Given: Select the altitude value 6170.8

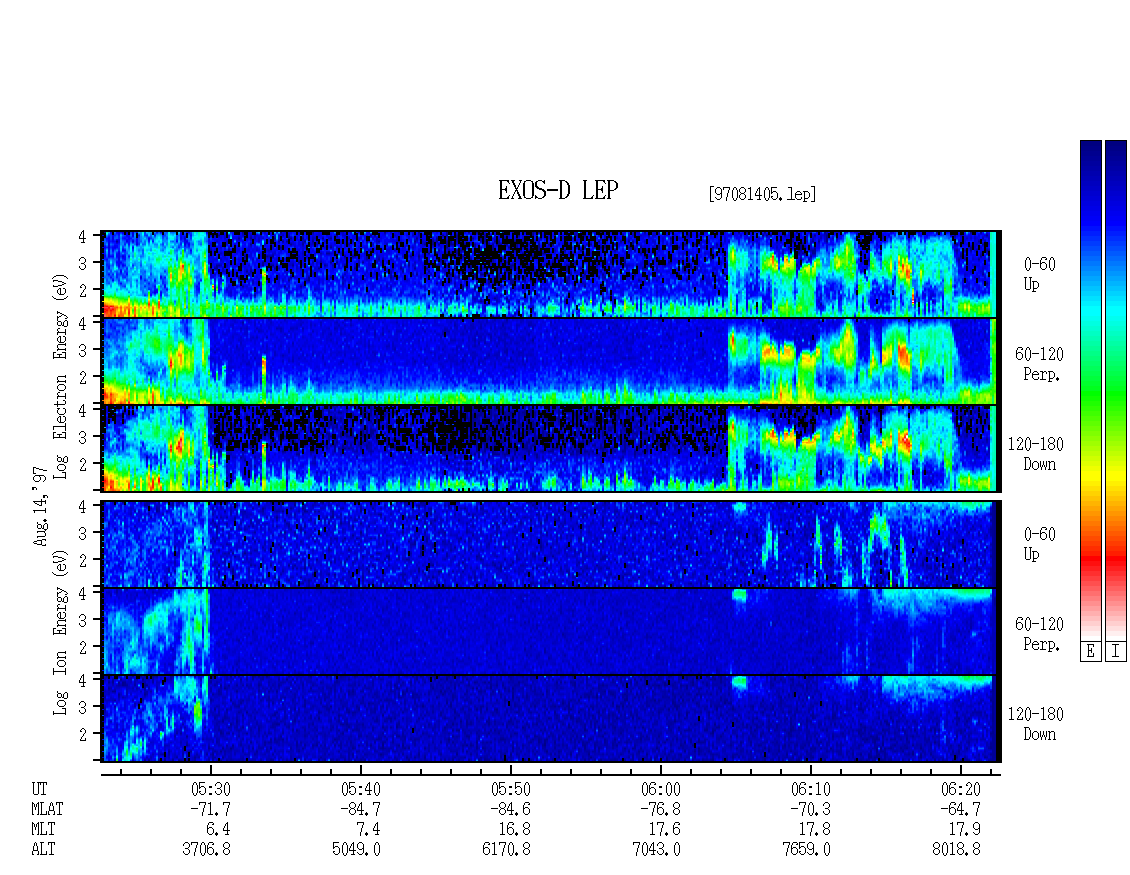Looking at the screenshot, I should point(506,850).
